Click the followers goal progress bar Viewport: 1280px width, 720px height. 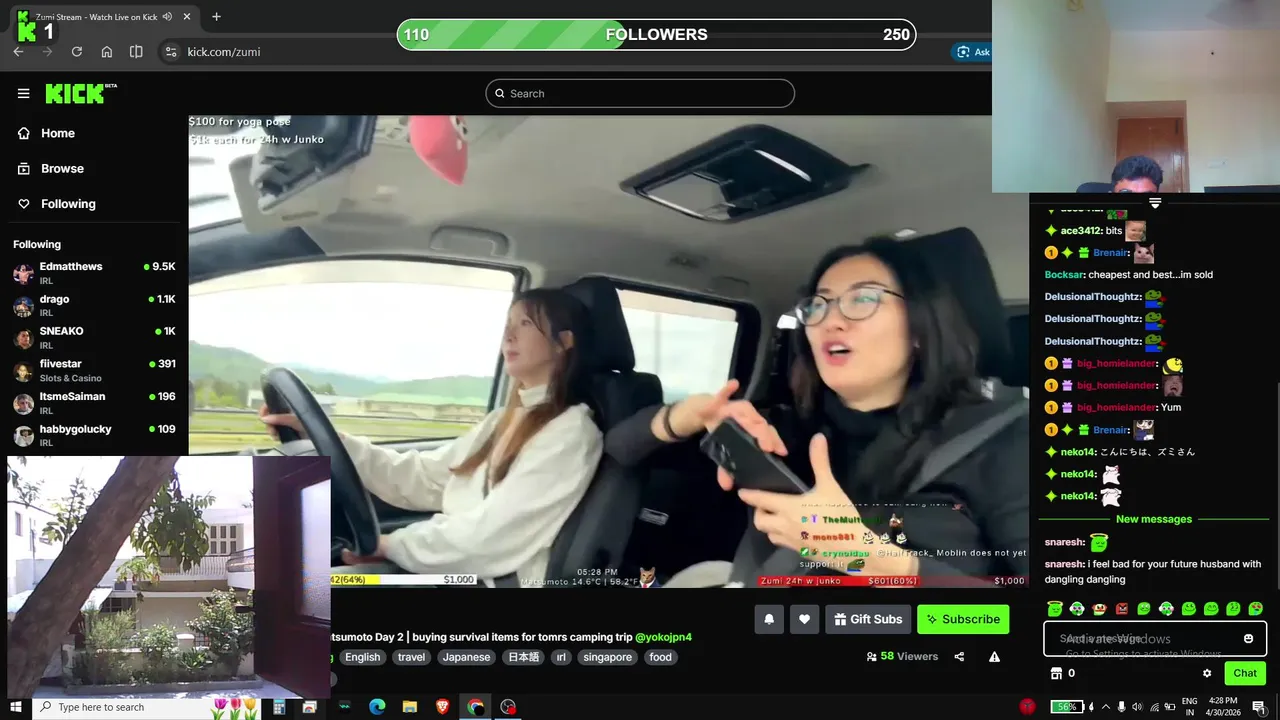[656, 35]
